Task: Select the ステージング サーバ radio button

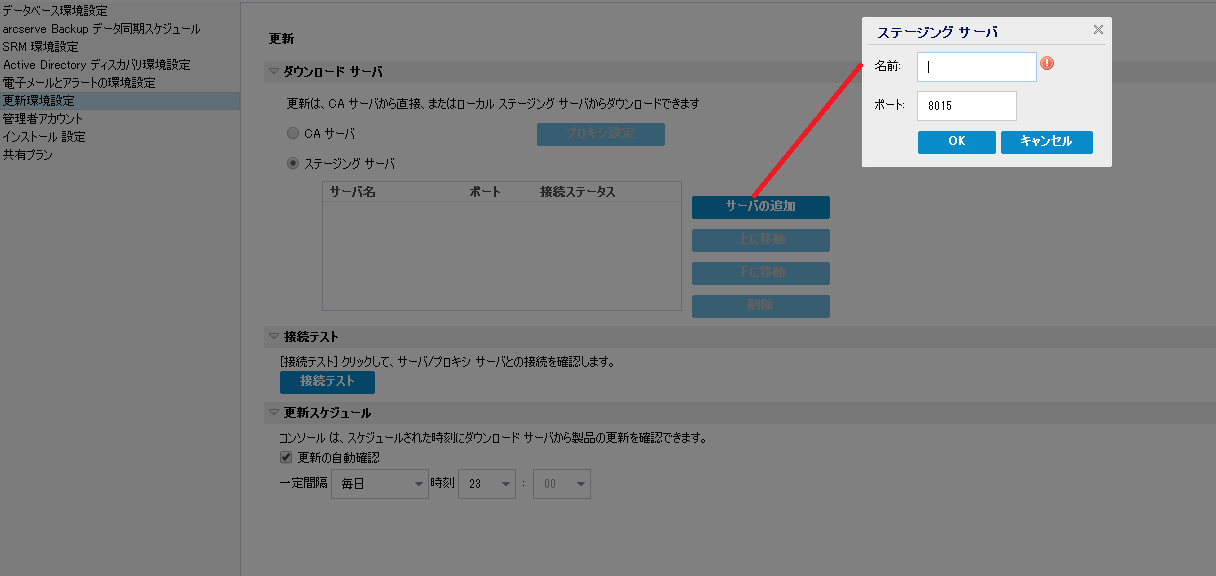Action: click(x=293, y=163)
